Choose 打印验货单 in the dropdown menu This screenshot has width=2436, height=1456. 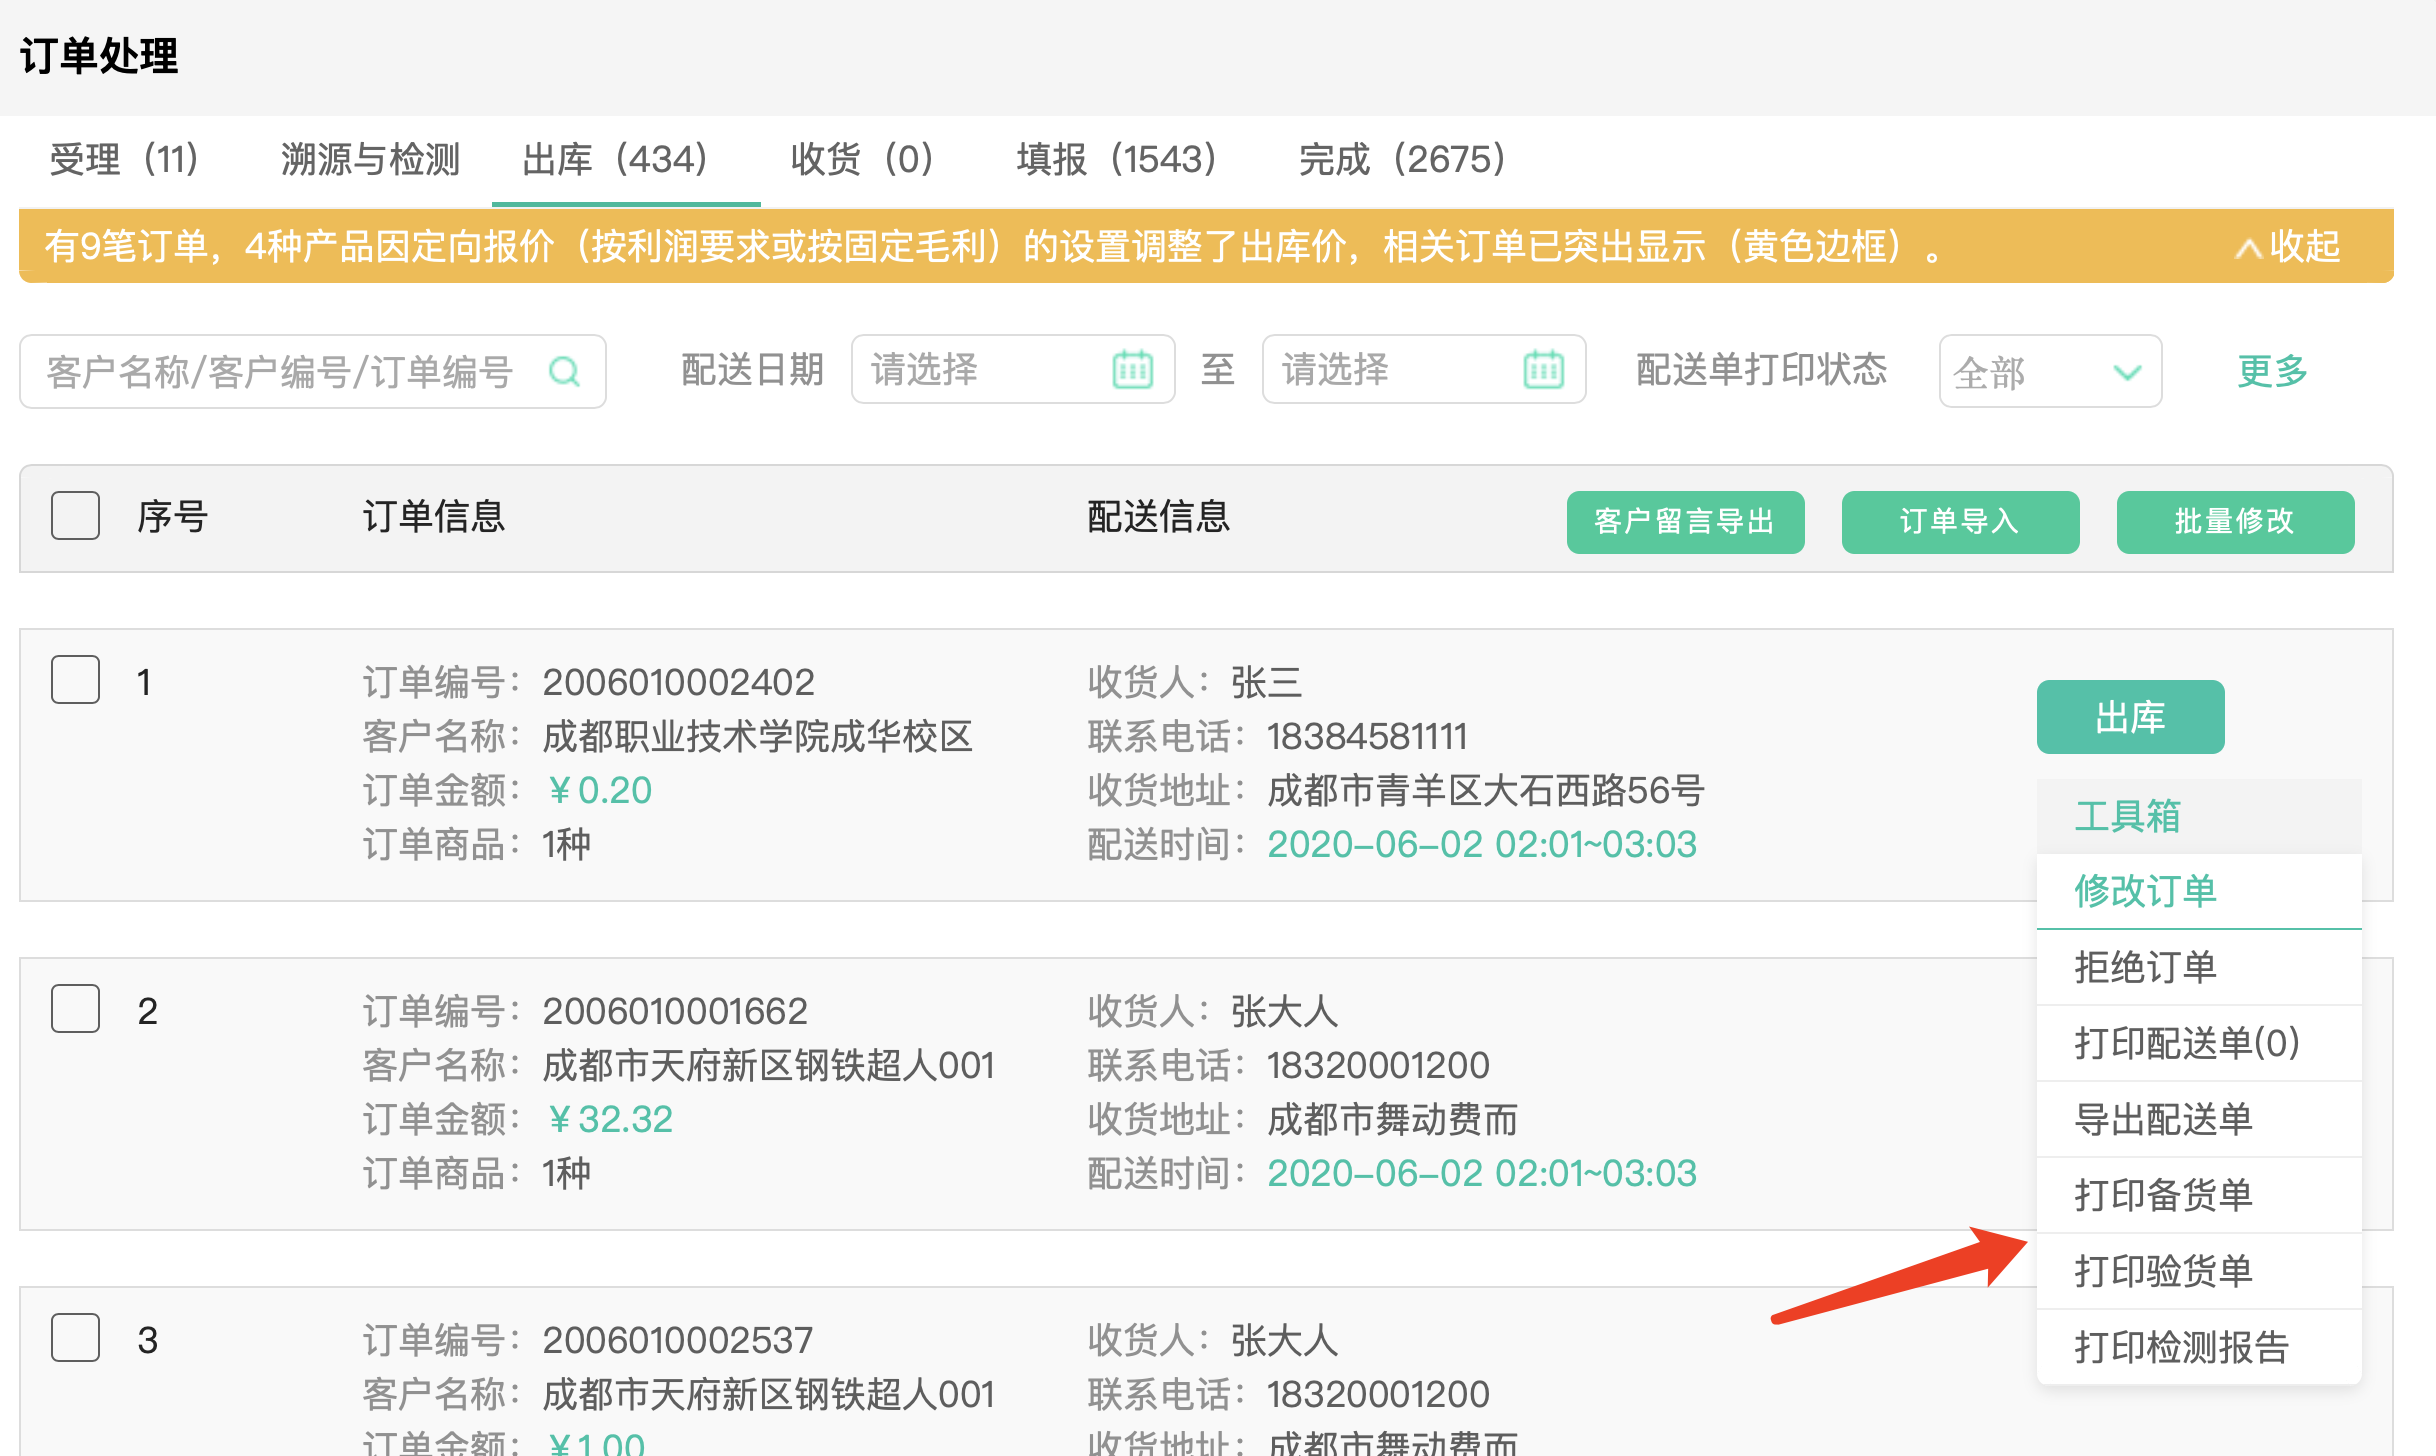pos(2163,1270)
